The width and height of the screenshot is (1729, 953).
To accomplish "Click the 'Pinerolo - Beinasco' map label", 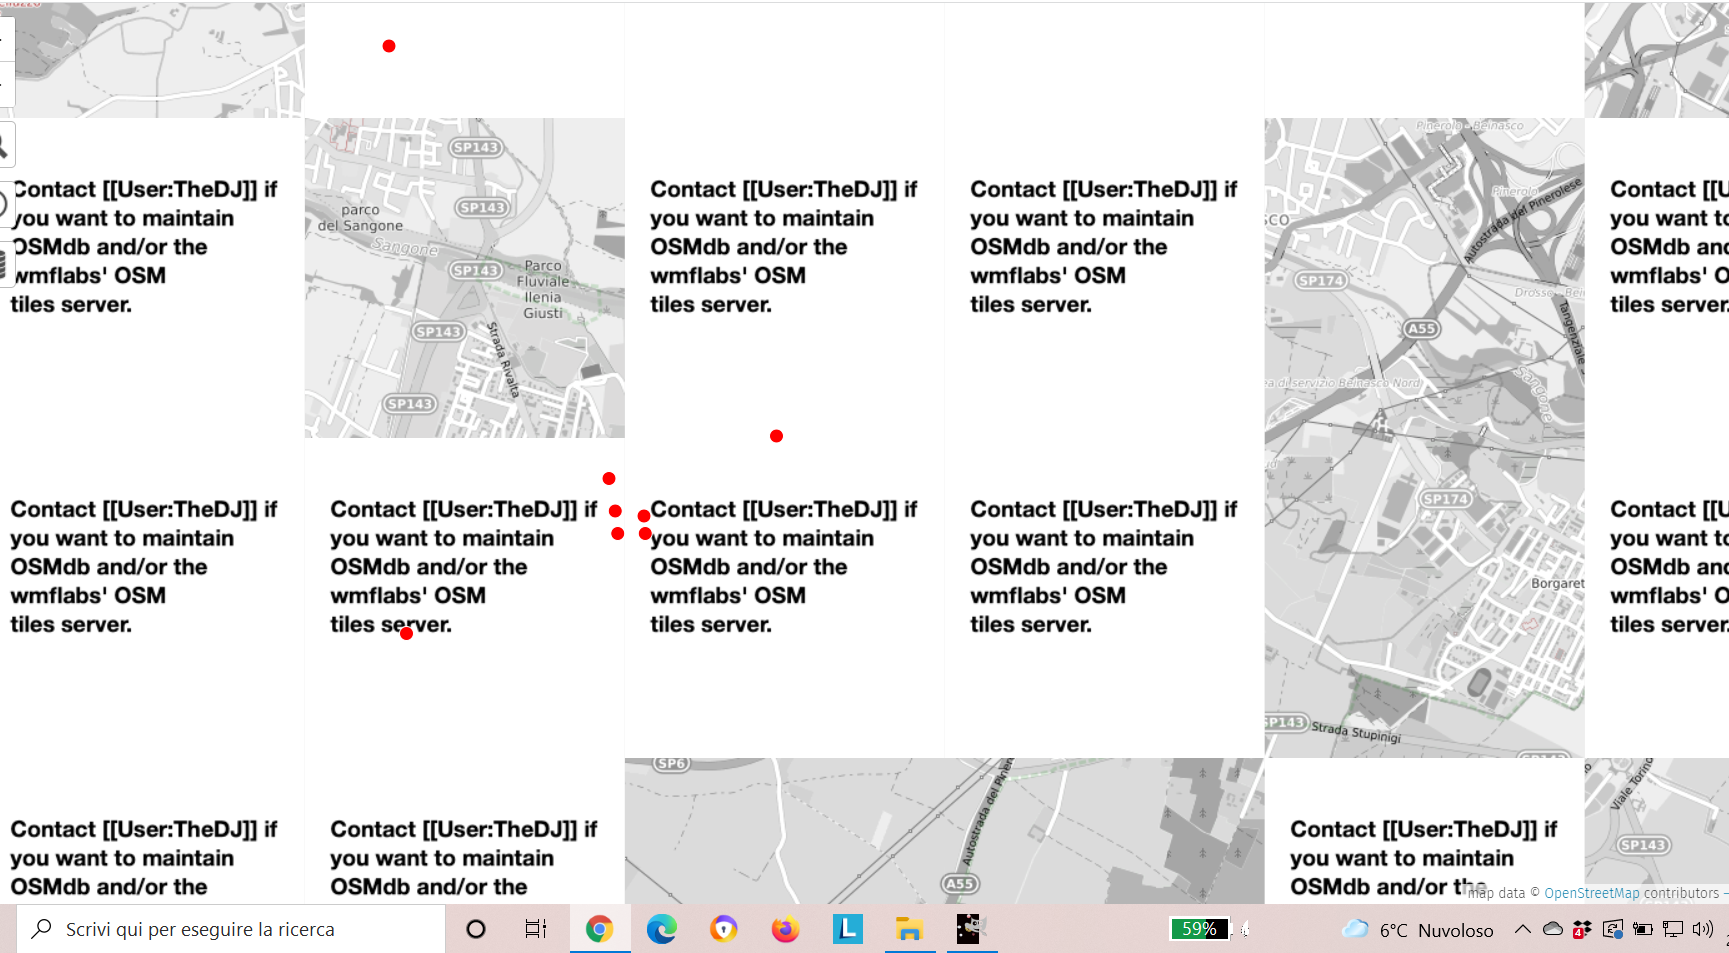I will pyautogui.click(x=1470, y=126).
